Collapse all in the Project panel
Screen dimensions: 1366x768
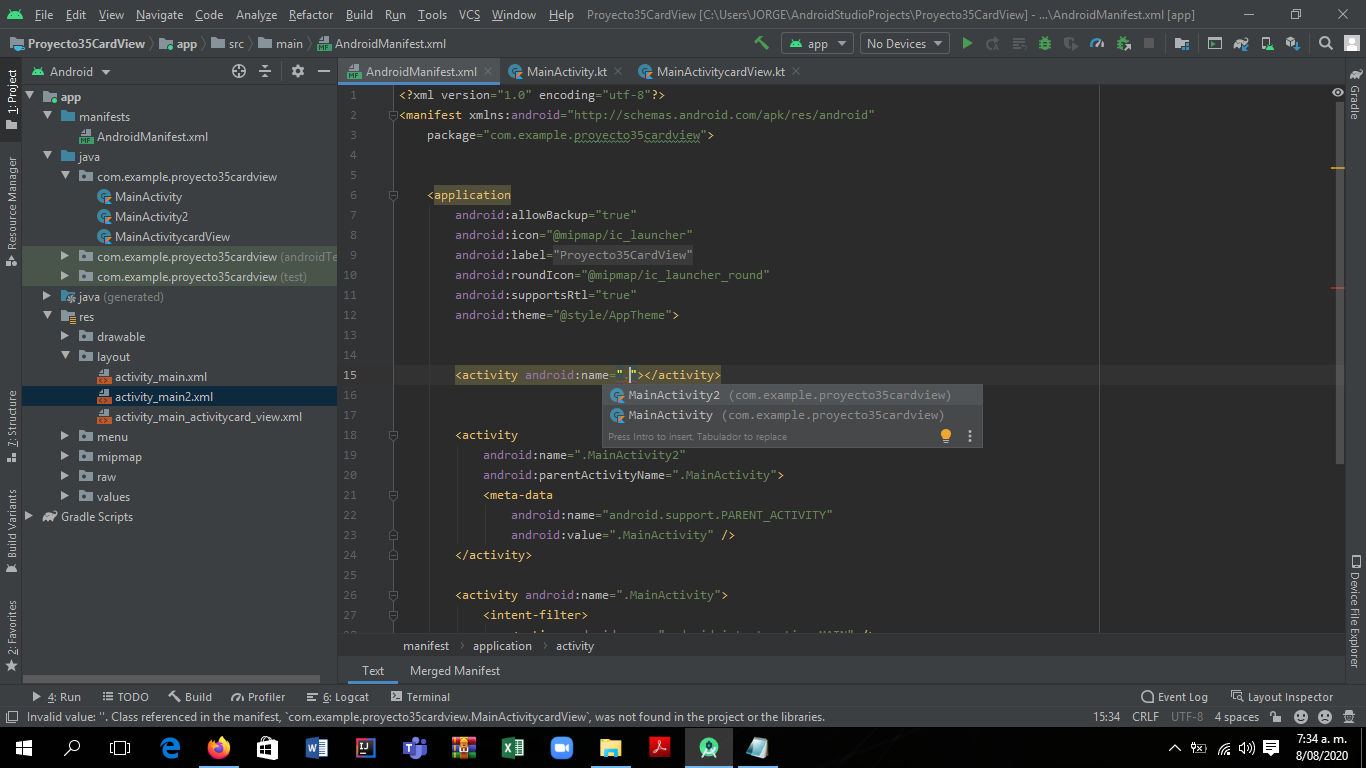pyautogui.click(x=265, y=72)
